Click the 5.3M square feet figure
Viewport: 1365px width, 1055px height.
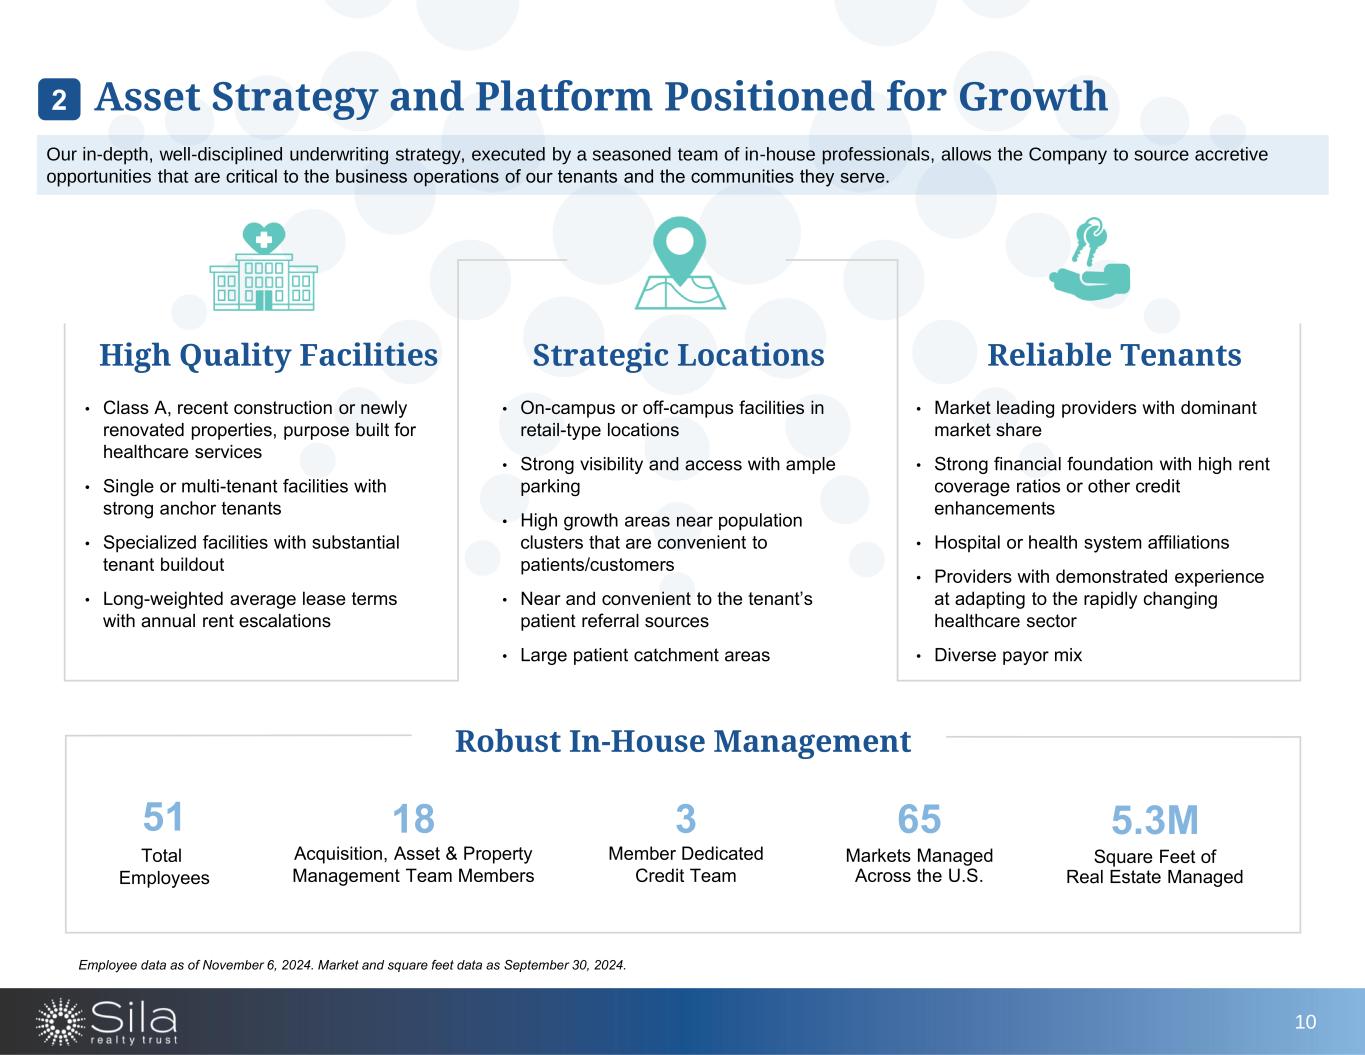(1154, 821)
